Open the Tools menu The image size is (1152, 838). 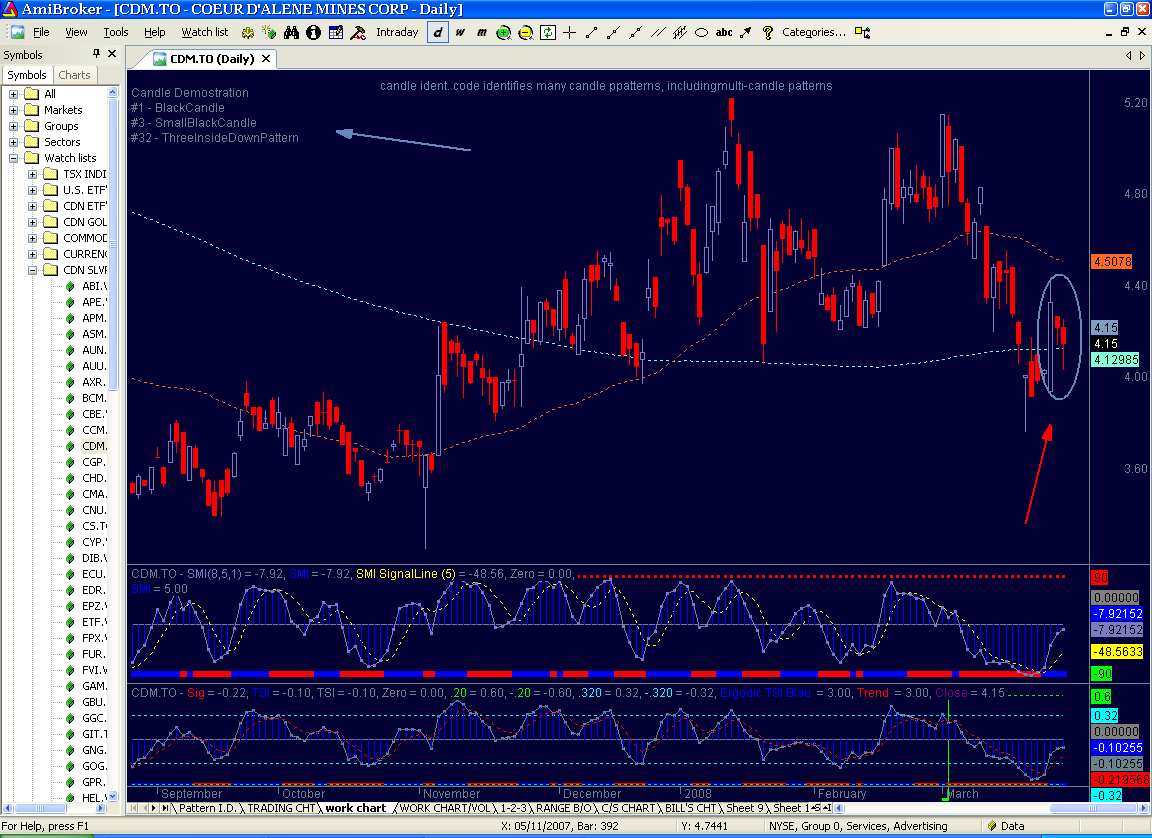(x=115, y=32)
